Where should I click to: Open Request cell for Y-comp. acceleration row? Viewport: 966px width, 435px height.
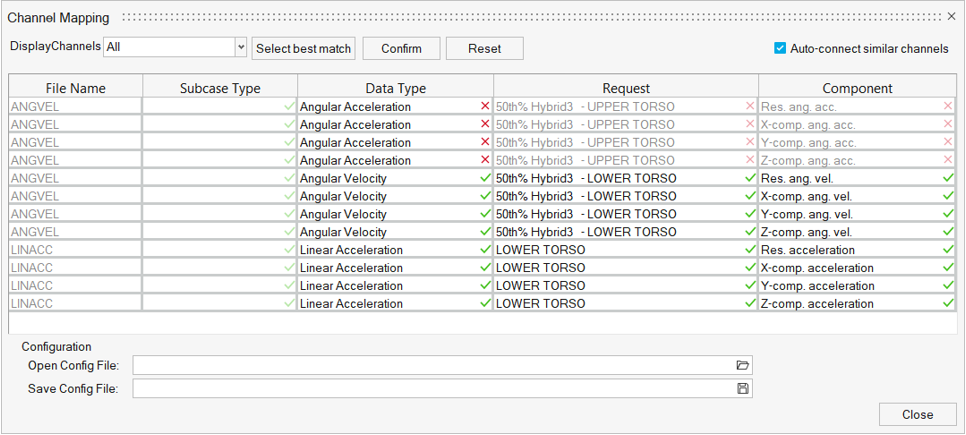(620, 286)
